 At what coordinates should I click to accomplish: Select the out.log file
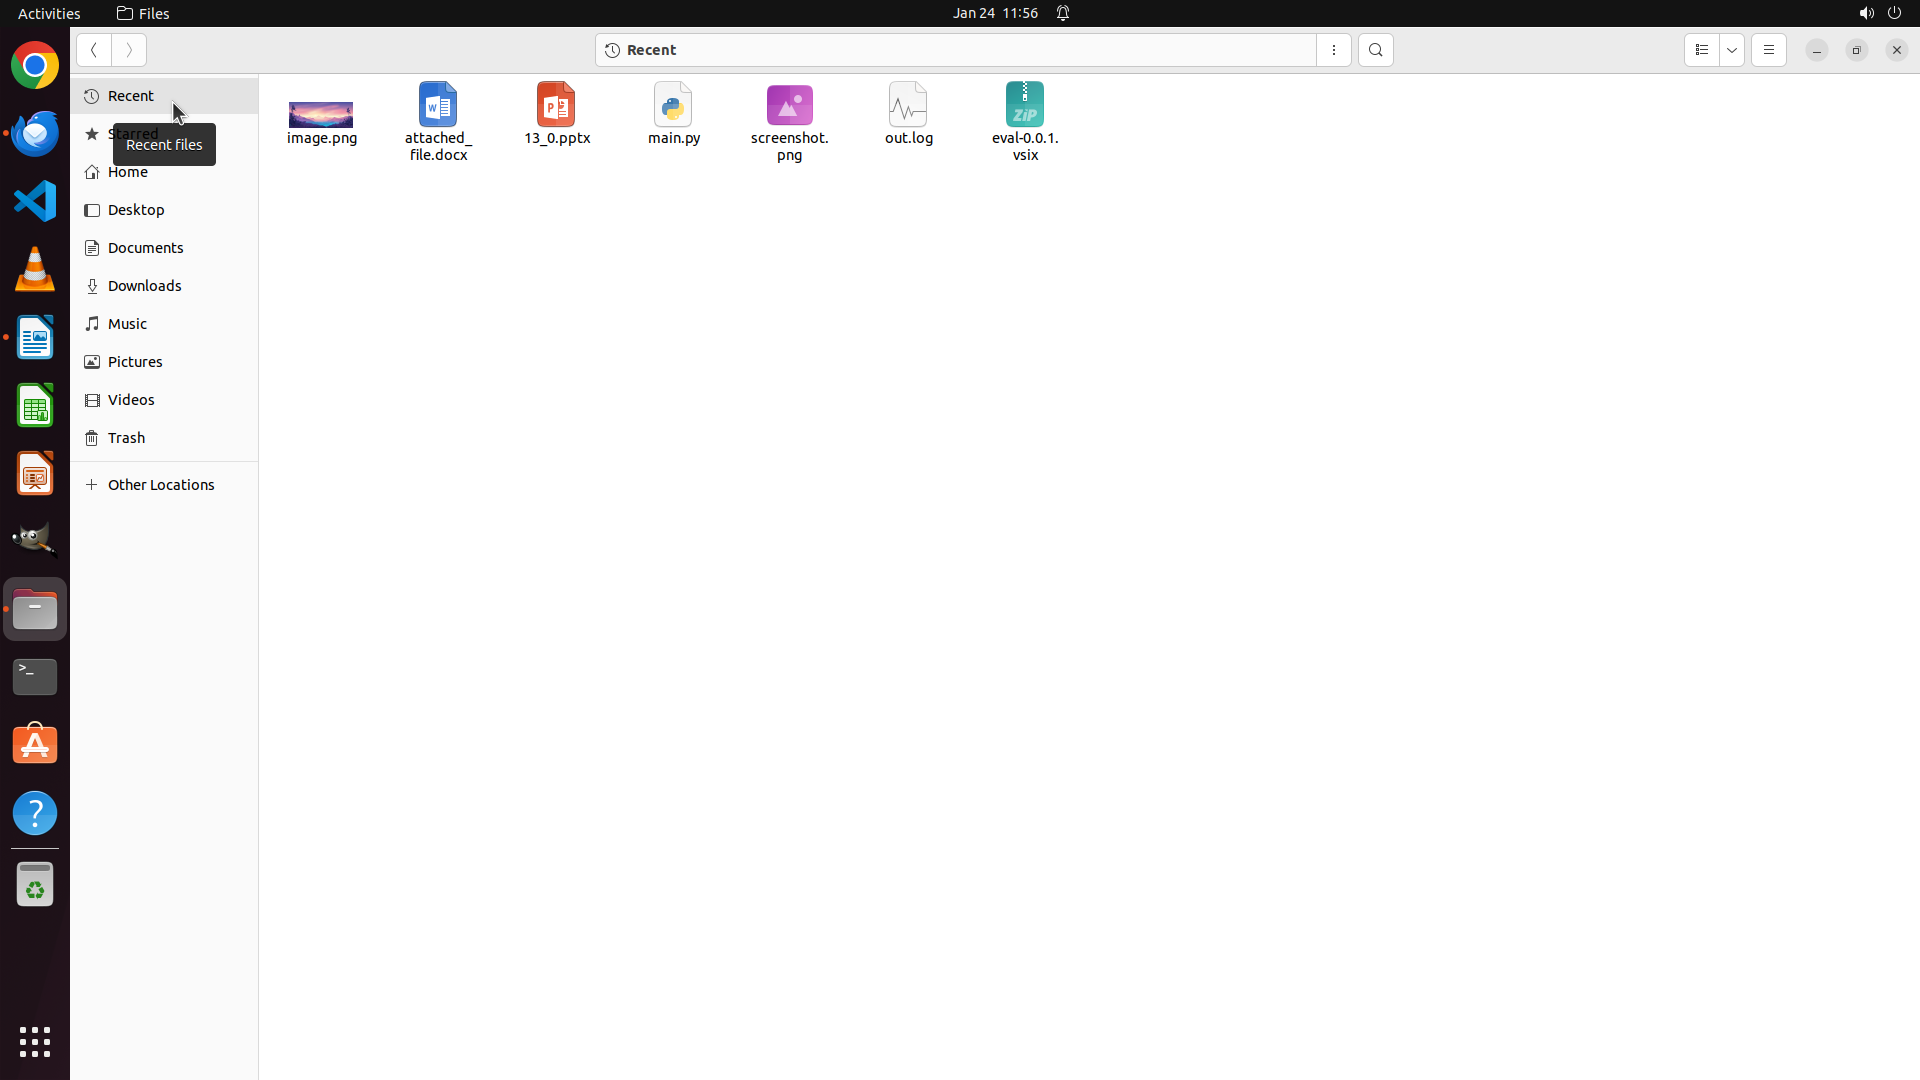coord(908,113)
